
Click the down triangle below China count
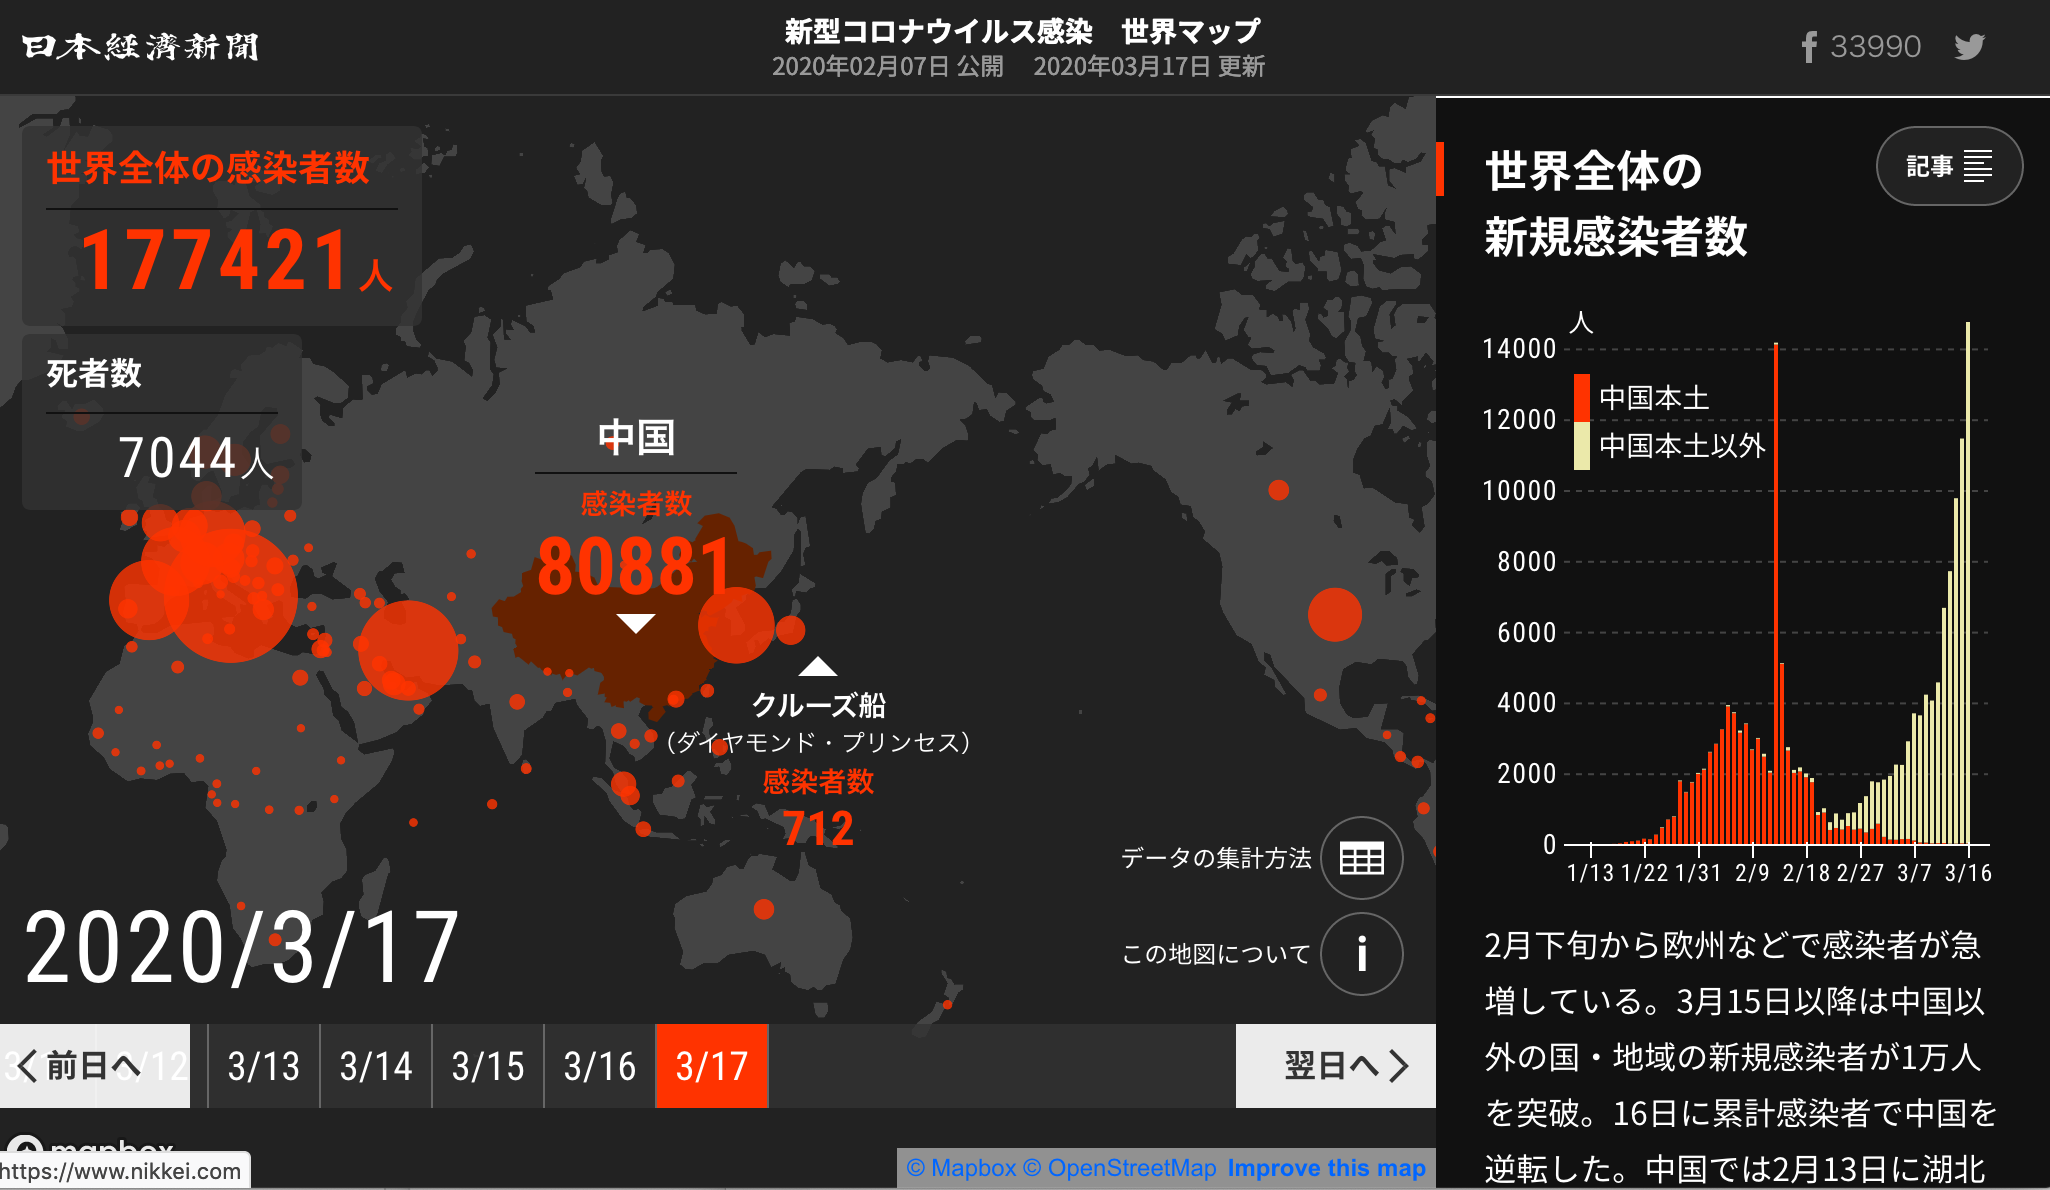click(x=636, y=623)
